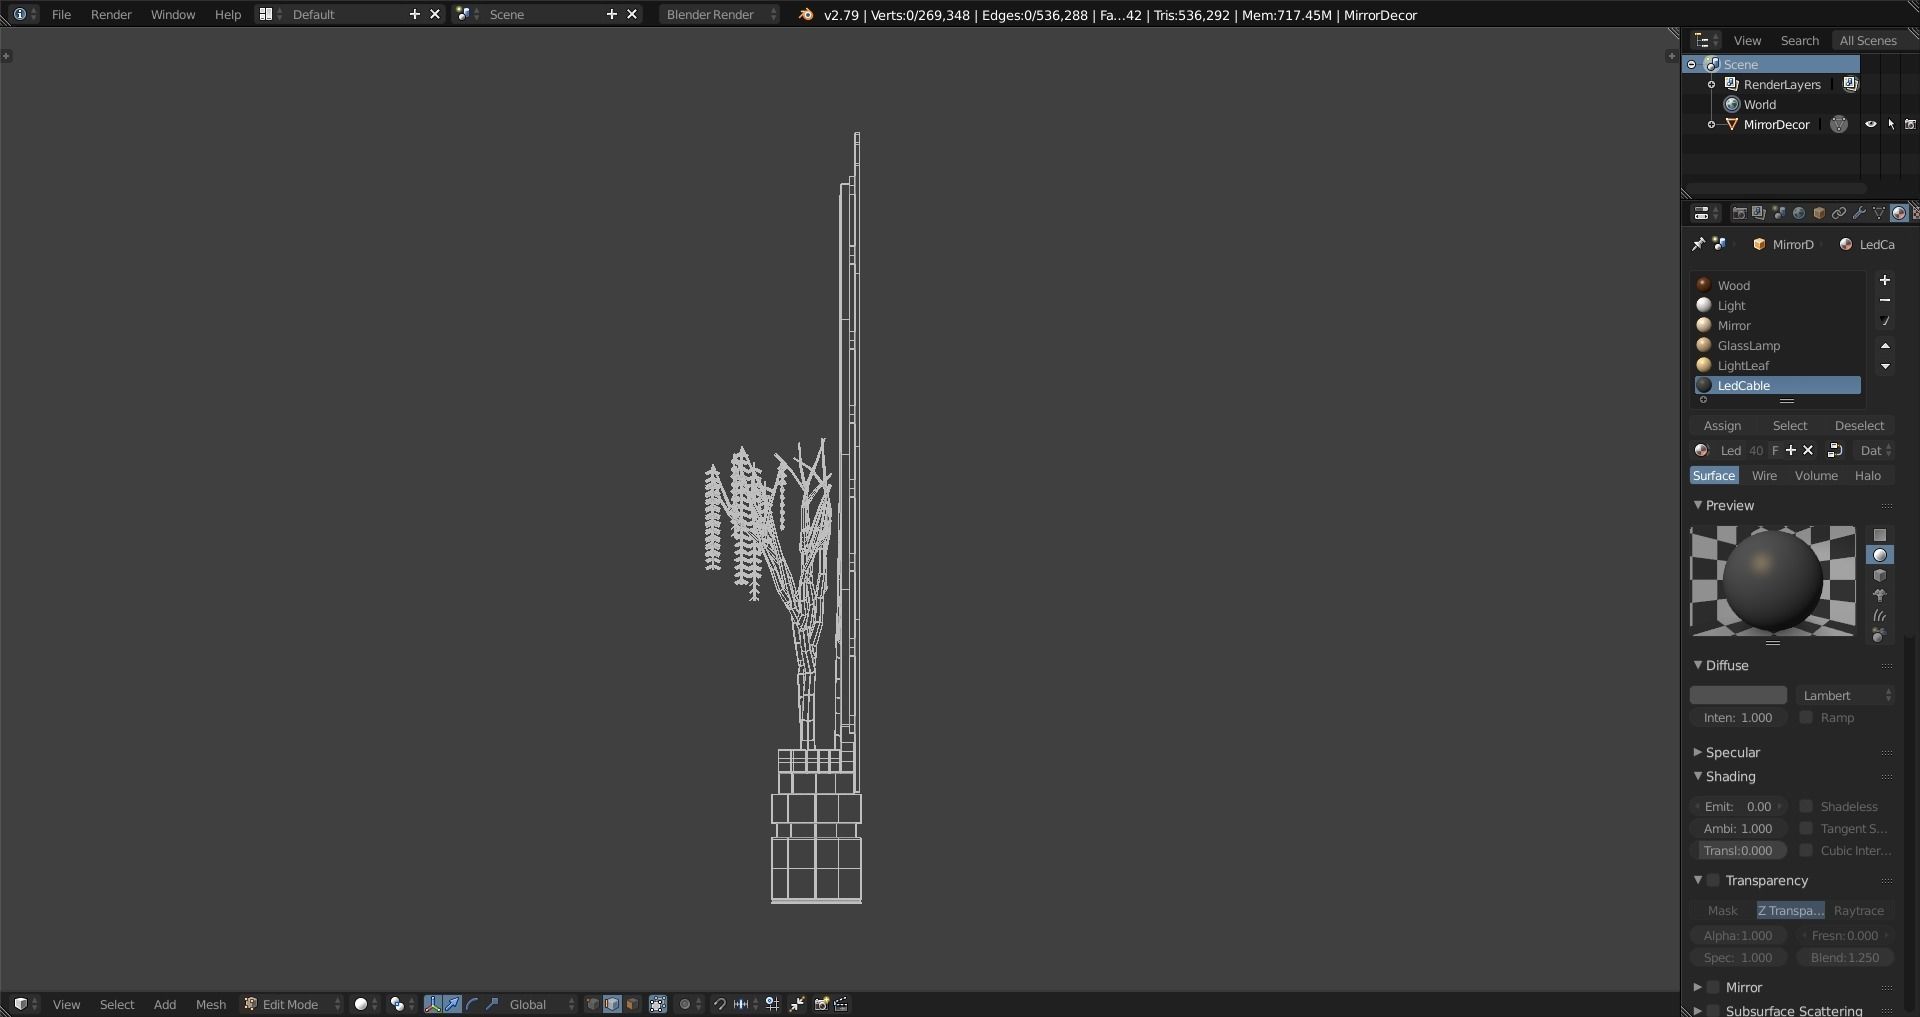This screenshot has height=1017, width=1920.
Task: Open Global transform orientation dropdown
Action: (541, 1004)
